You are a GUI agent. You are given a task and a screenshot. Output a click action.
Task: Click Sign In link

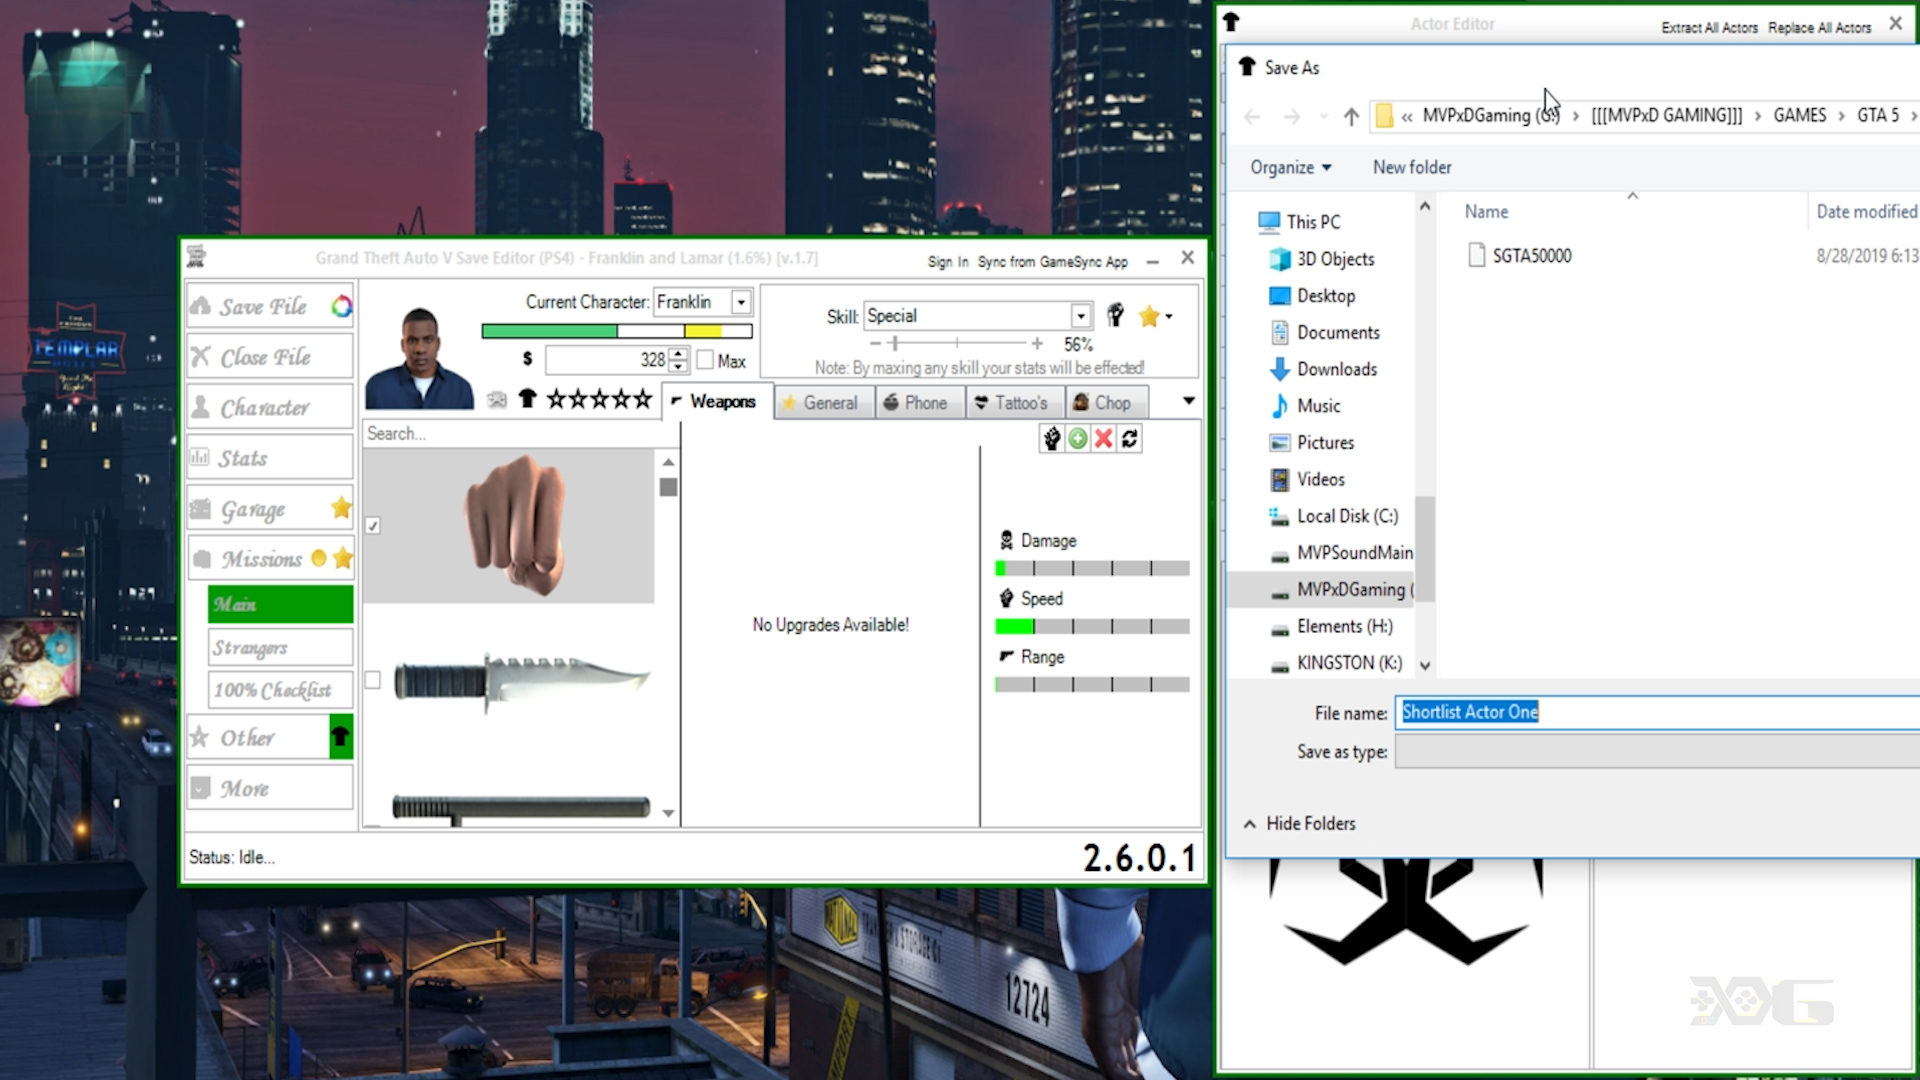[x=947, y=262]
